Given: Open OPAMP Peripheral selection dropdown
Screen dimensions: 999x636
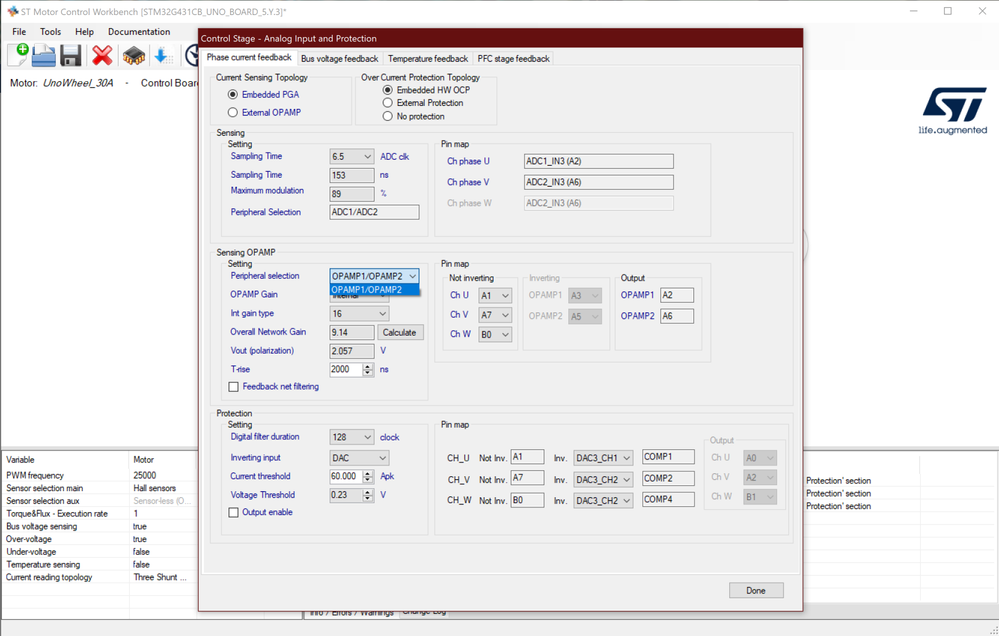Looking at the screenshot, I should (x=374, y=276).
